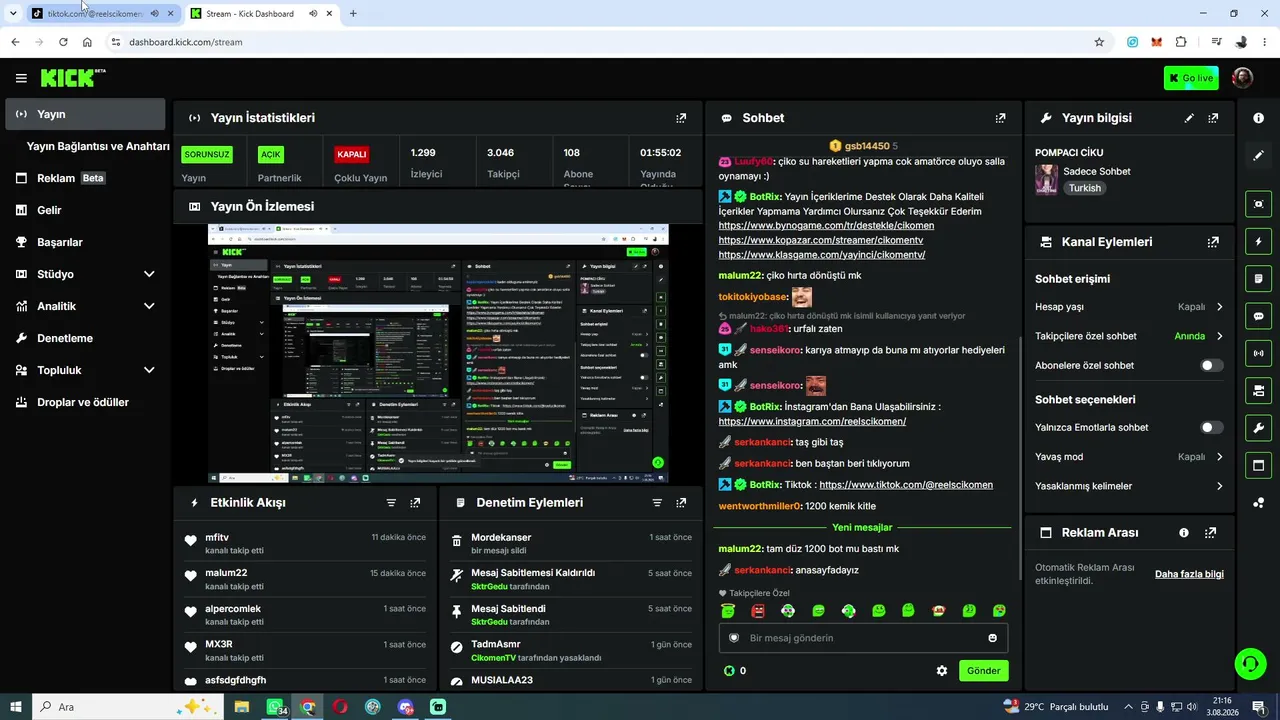The width and height of the screenshot is (1280, 720).
Task: Open Opera browser from the taskbar
Action: tap(341, 707)
